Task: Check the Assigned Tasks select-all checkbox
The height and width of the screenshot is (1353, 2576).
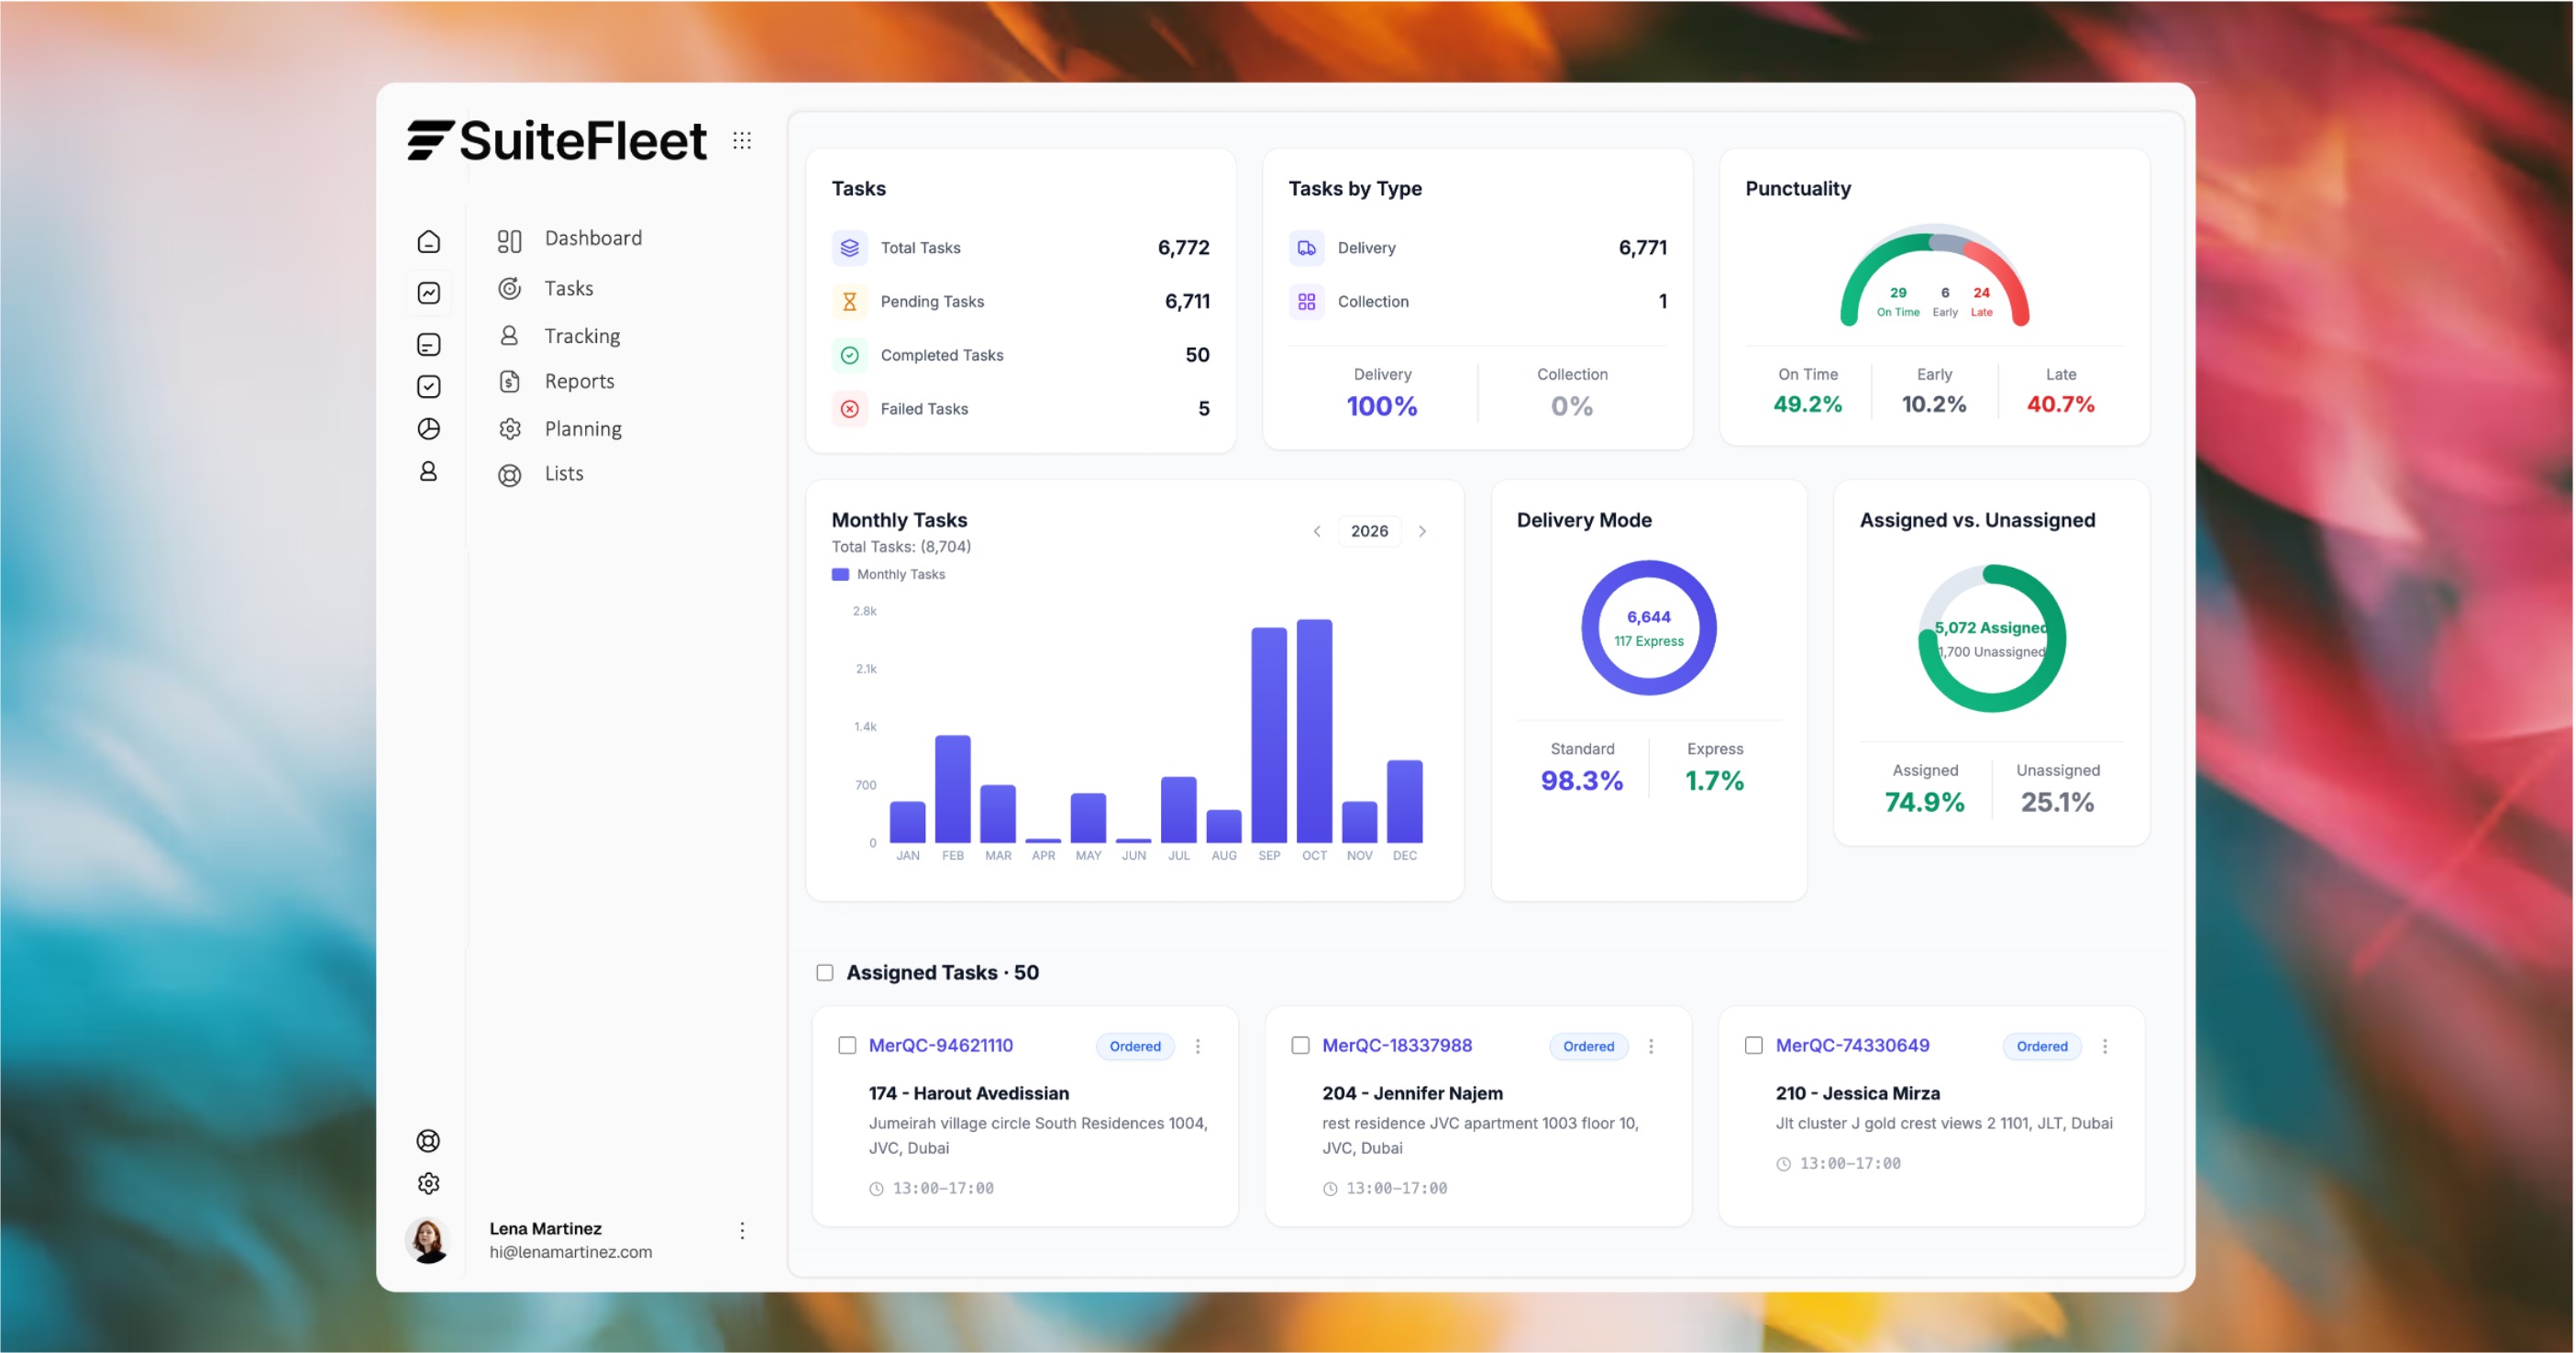Action: click(x=824, y=971)
